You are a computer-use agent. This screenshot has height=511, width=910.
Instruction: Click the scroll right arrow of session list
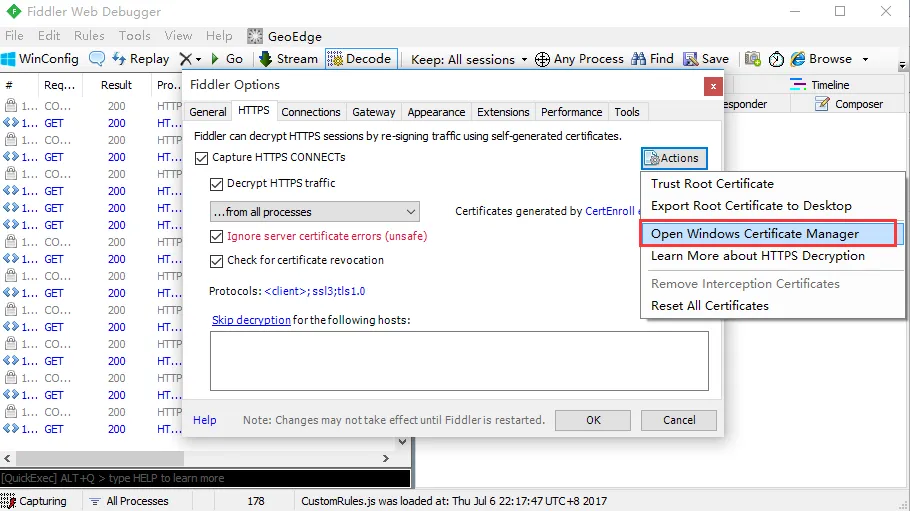[385, 458]
